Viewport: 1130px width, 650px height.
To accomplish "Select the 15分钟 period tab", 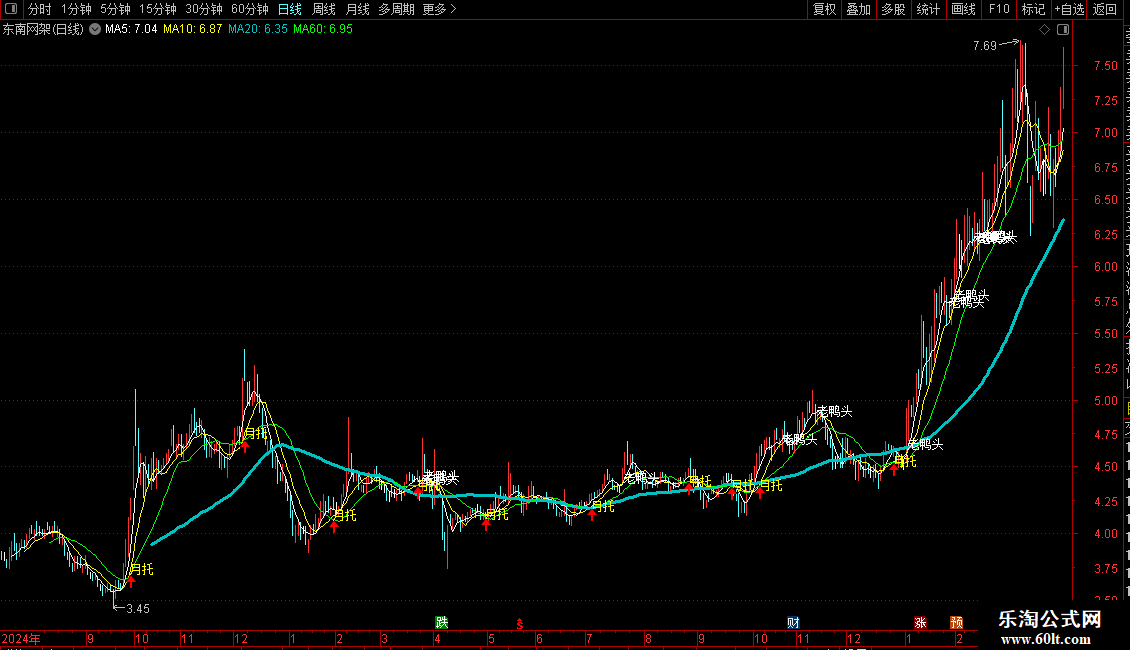I will tap(158, 9).
